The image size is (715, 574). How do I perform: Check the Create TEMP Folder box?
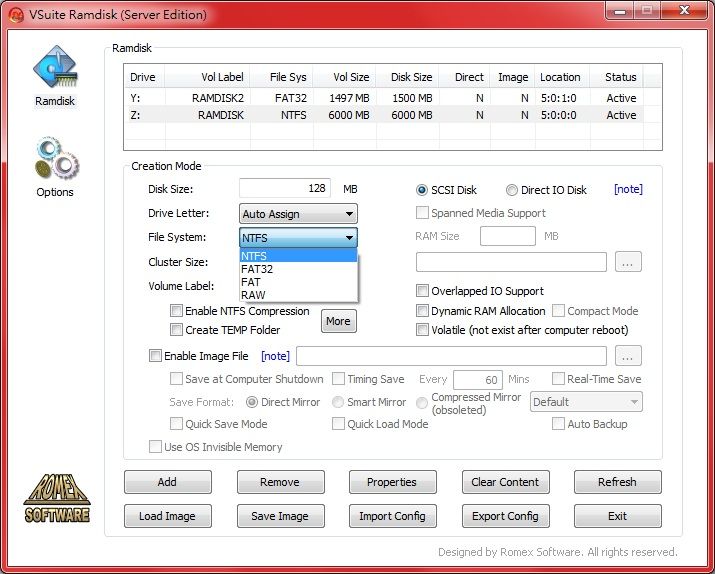point(176,330)
